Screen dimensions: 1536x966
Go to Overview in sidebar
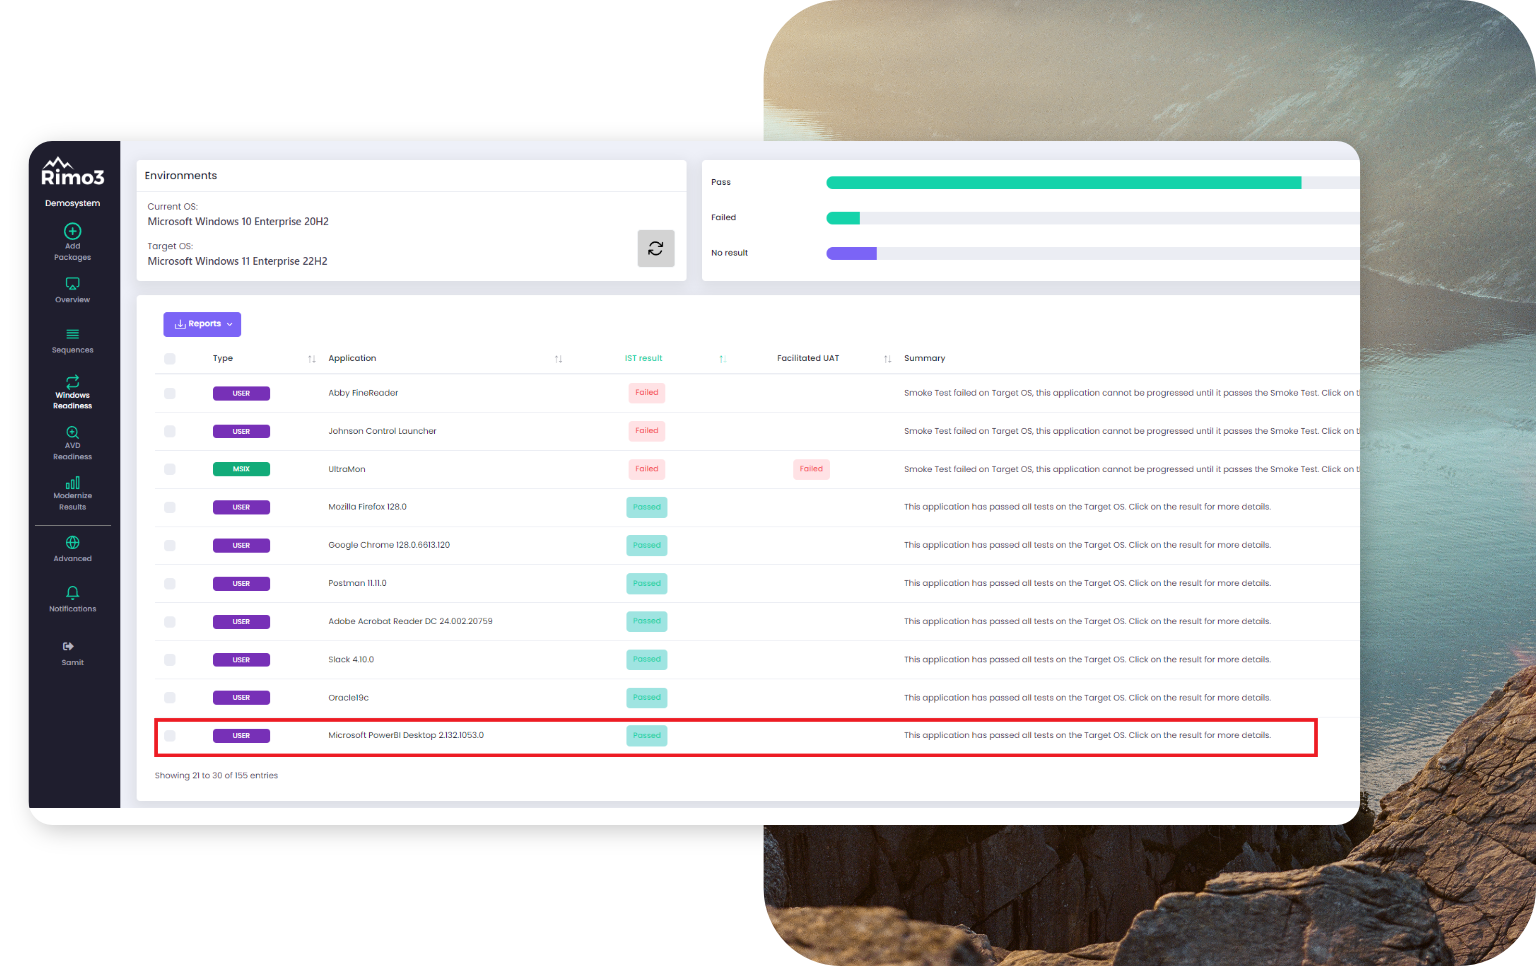tap(72, 290)
